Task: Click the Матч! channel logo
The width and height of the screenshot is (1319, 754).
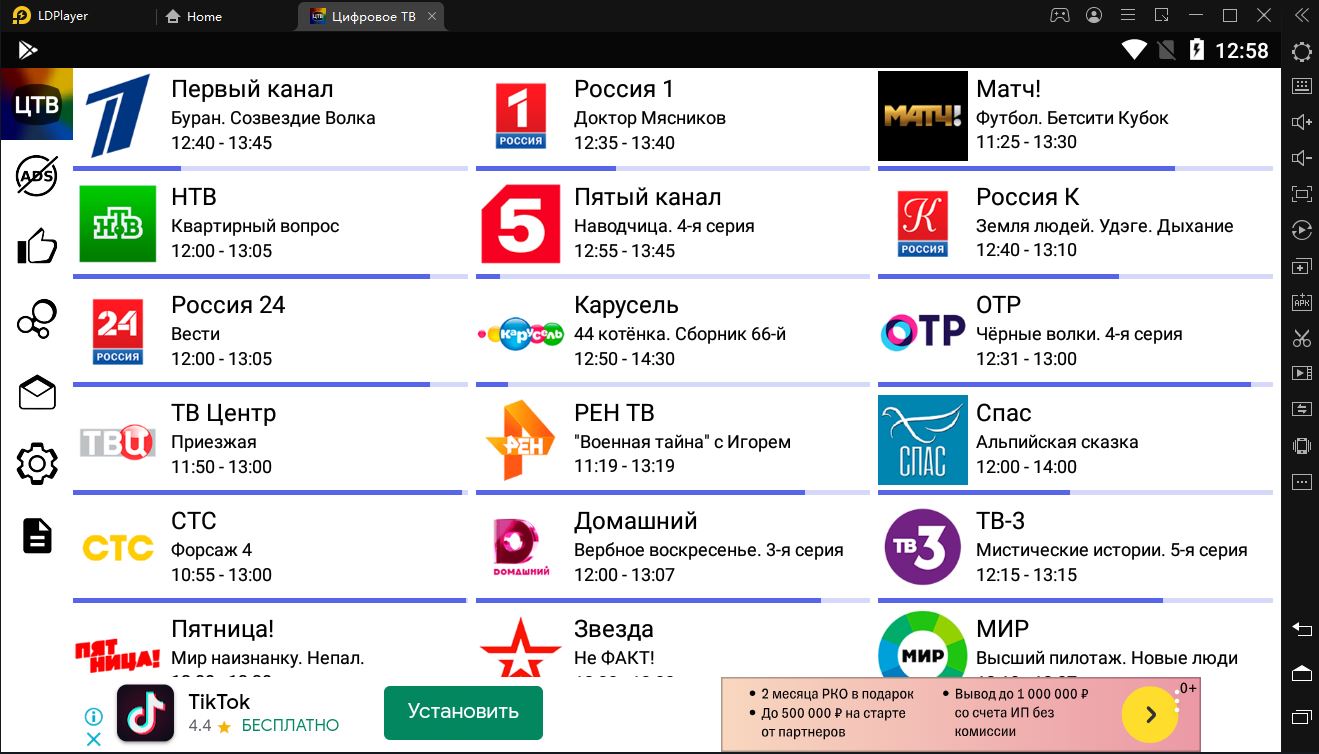Action: click(922, 116)
